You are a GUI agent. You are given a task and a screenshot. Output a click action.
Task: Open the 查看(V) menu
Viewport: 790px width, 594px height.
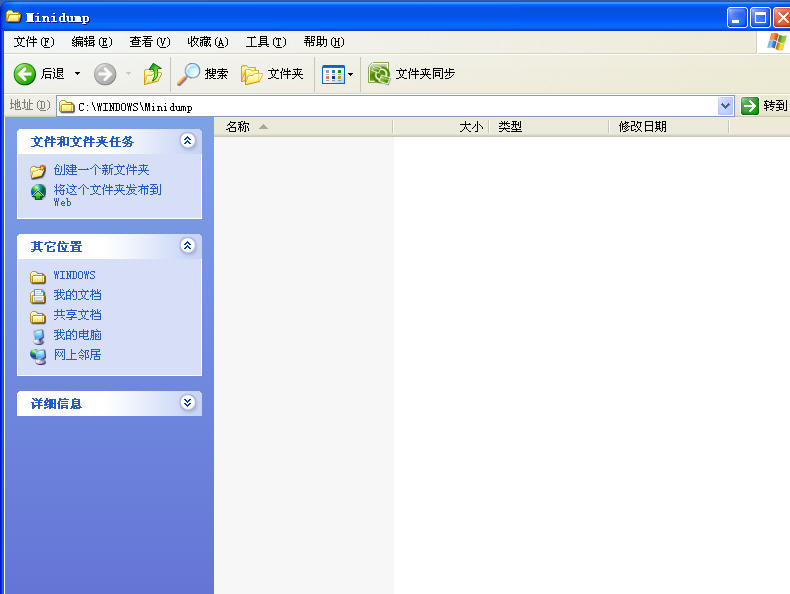click(x=150, y=42)
